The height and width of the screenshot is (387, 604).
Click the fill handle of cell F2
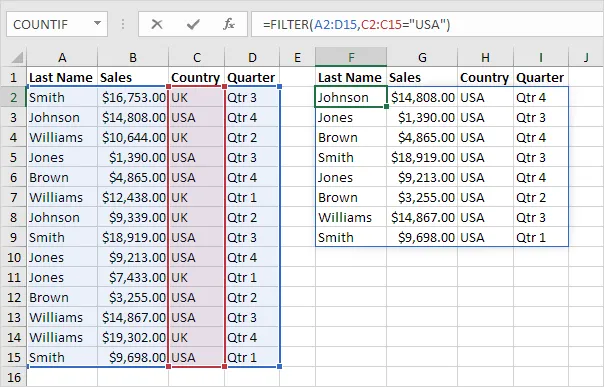tap(386, 106)
